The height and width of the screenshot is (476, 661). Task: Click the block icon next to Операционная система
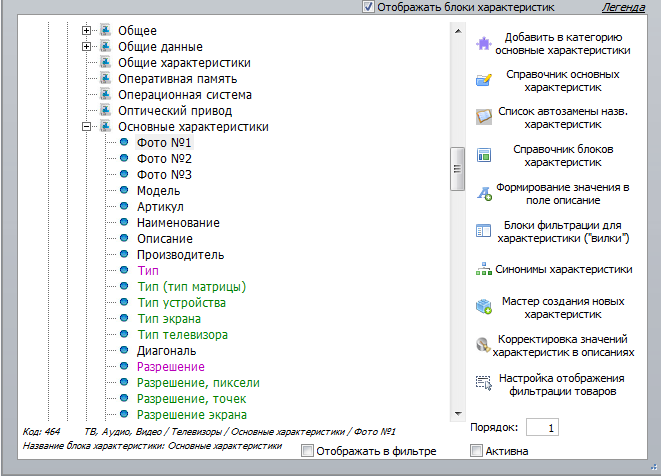click(x=105, y=94)
